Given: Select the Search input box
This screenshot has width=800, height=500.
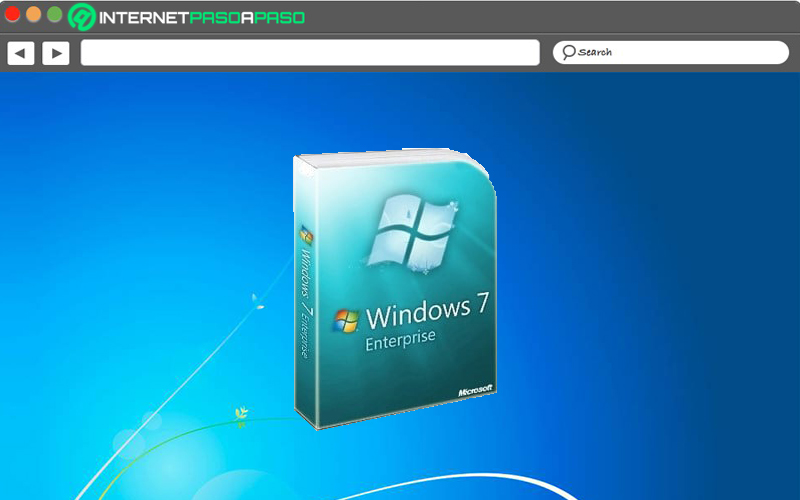Looking at the screenshot, I should pos(671,52).
